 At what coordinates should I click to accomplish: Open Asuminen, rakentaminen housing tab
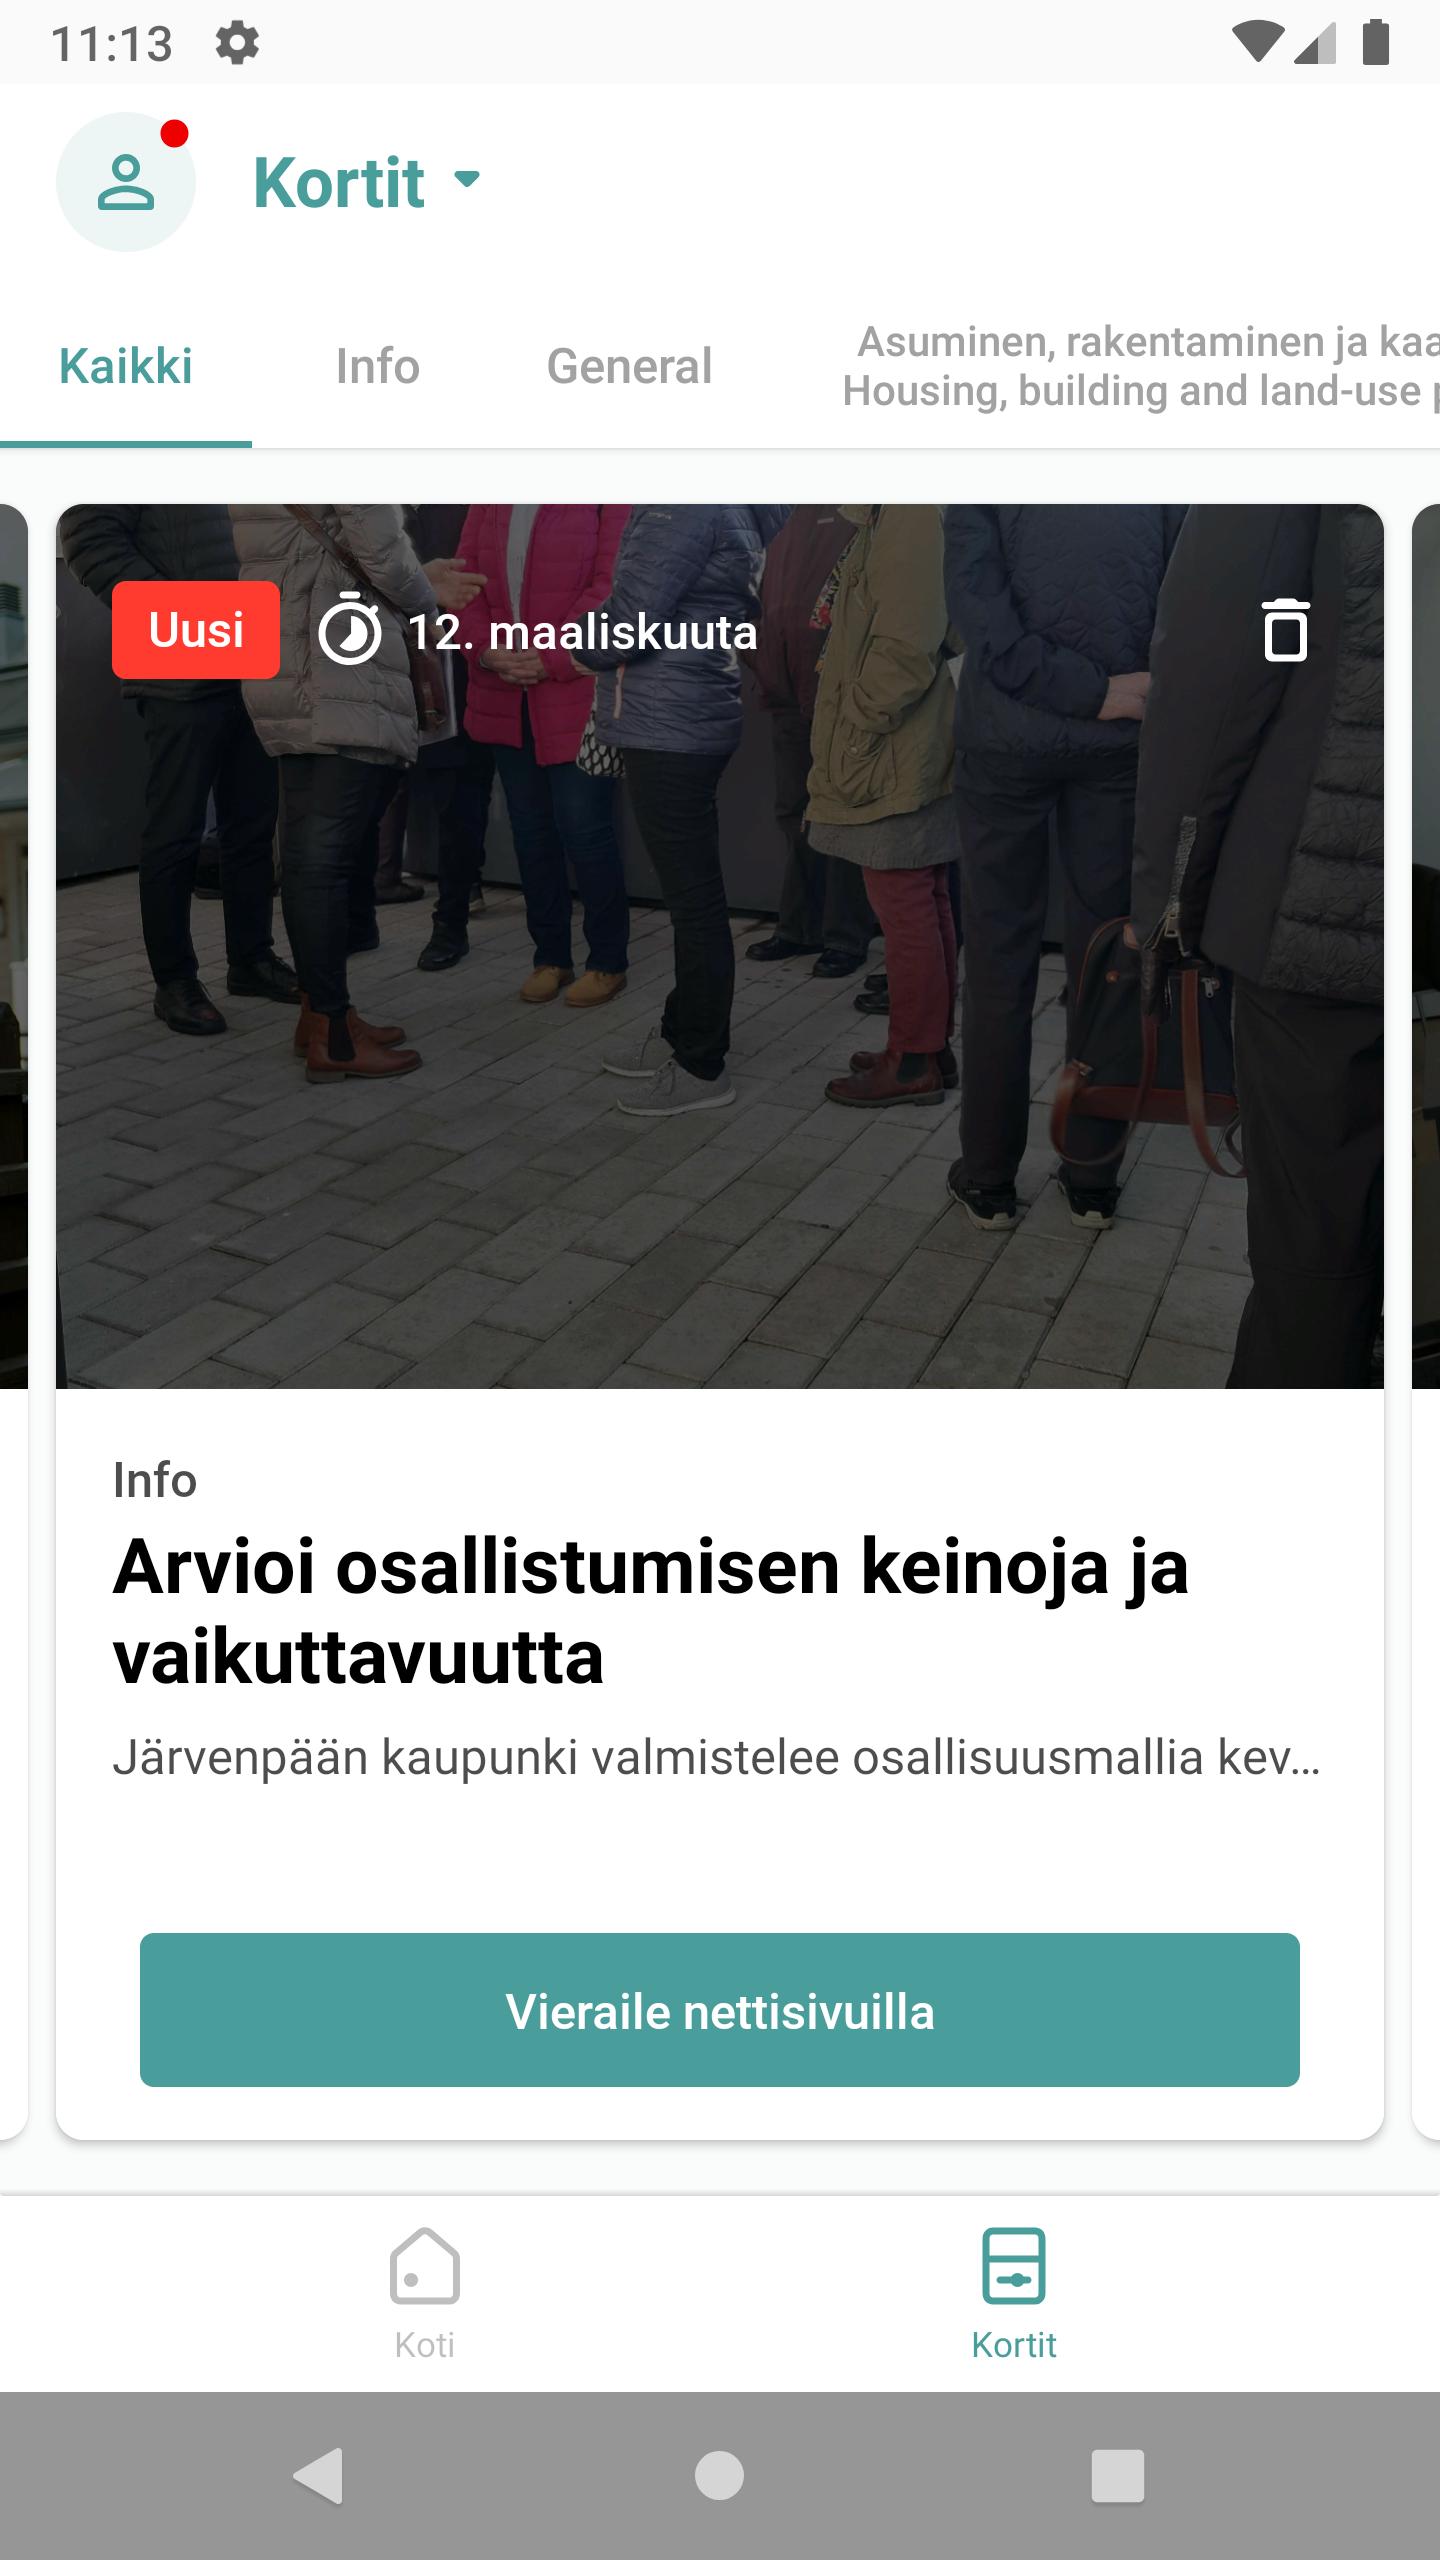coord(1140,366)
